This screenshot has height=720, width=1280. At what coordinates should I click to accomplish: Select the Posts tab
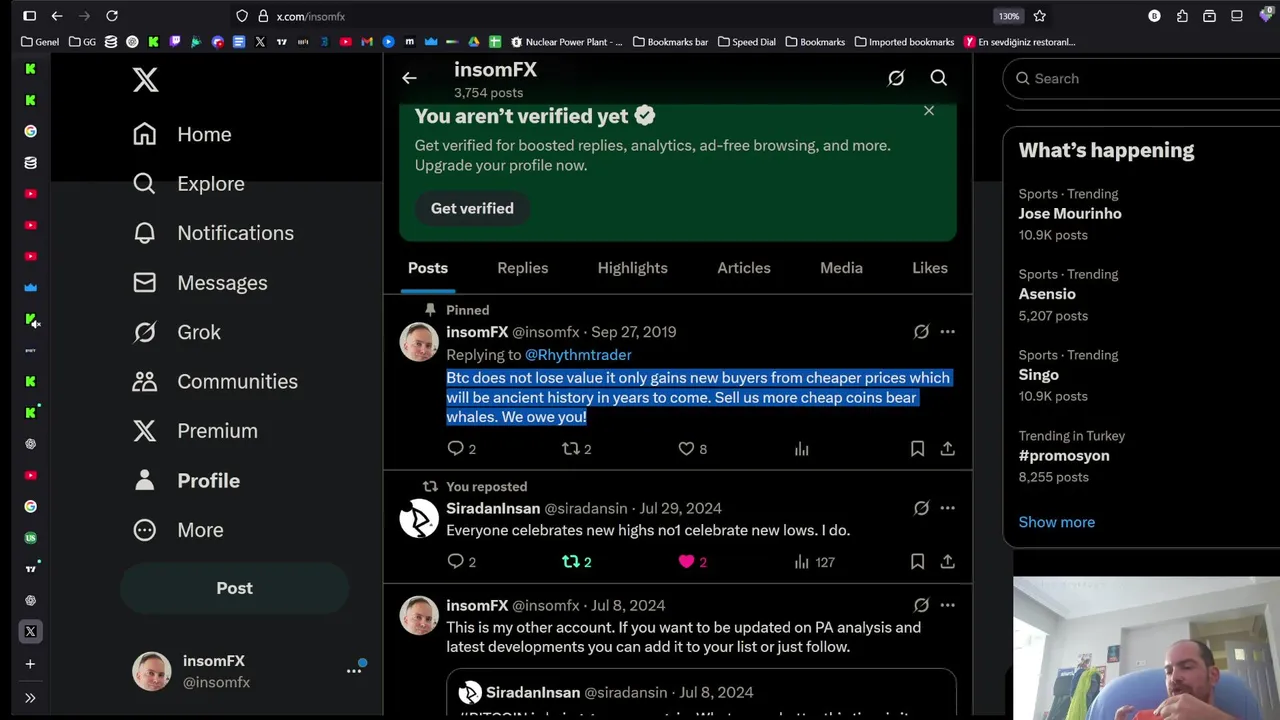[428, 268]
